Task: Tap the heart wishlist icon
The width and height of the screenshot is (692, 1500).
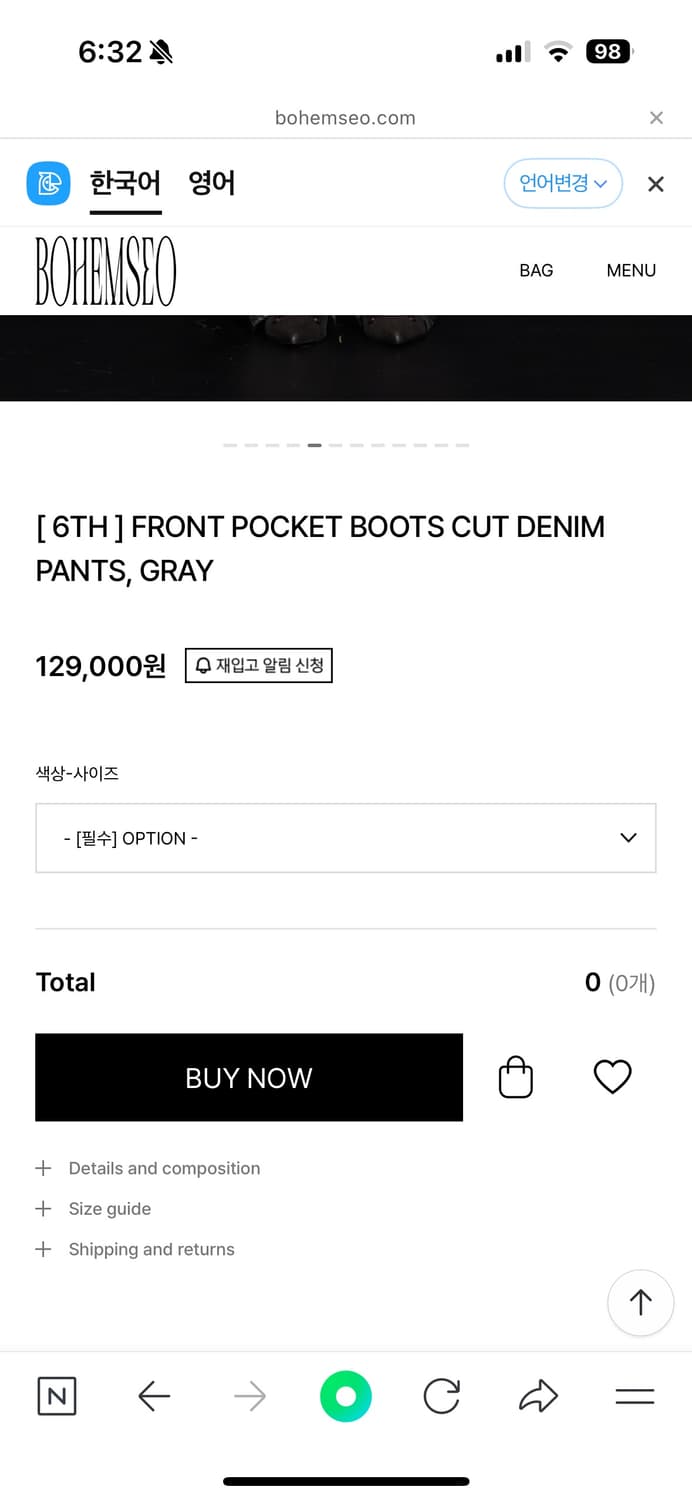Action: [x=612, y=1077]
